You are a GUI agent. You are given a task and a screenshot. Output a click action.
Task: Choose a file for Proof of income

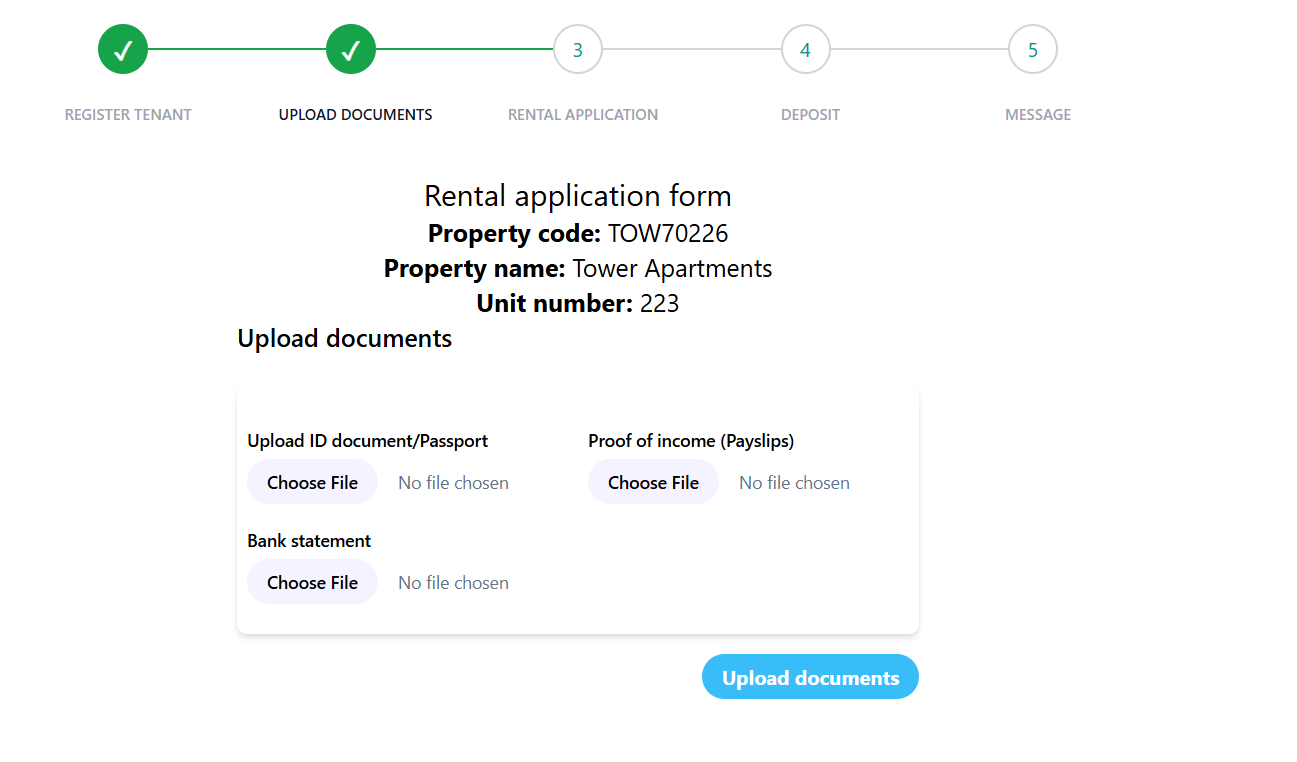653,482
